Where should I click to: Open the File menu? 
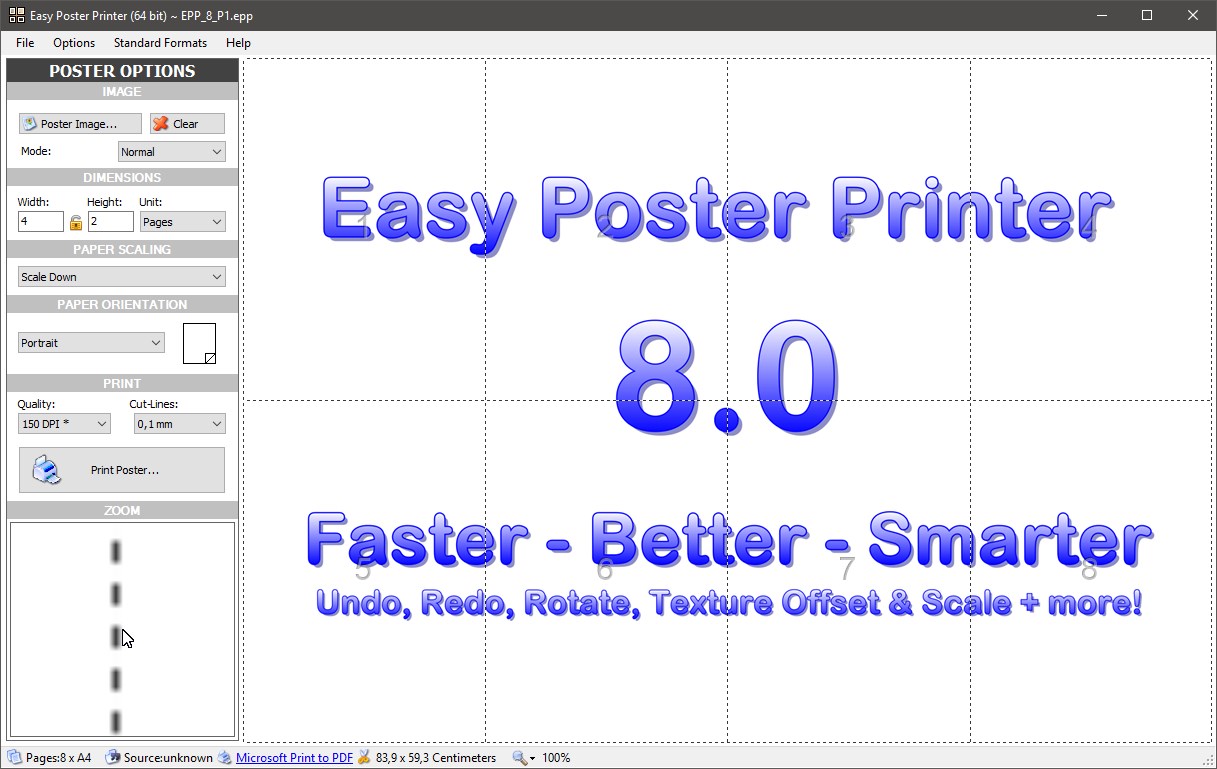click(x=25, y=43)
